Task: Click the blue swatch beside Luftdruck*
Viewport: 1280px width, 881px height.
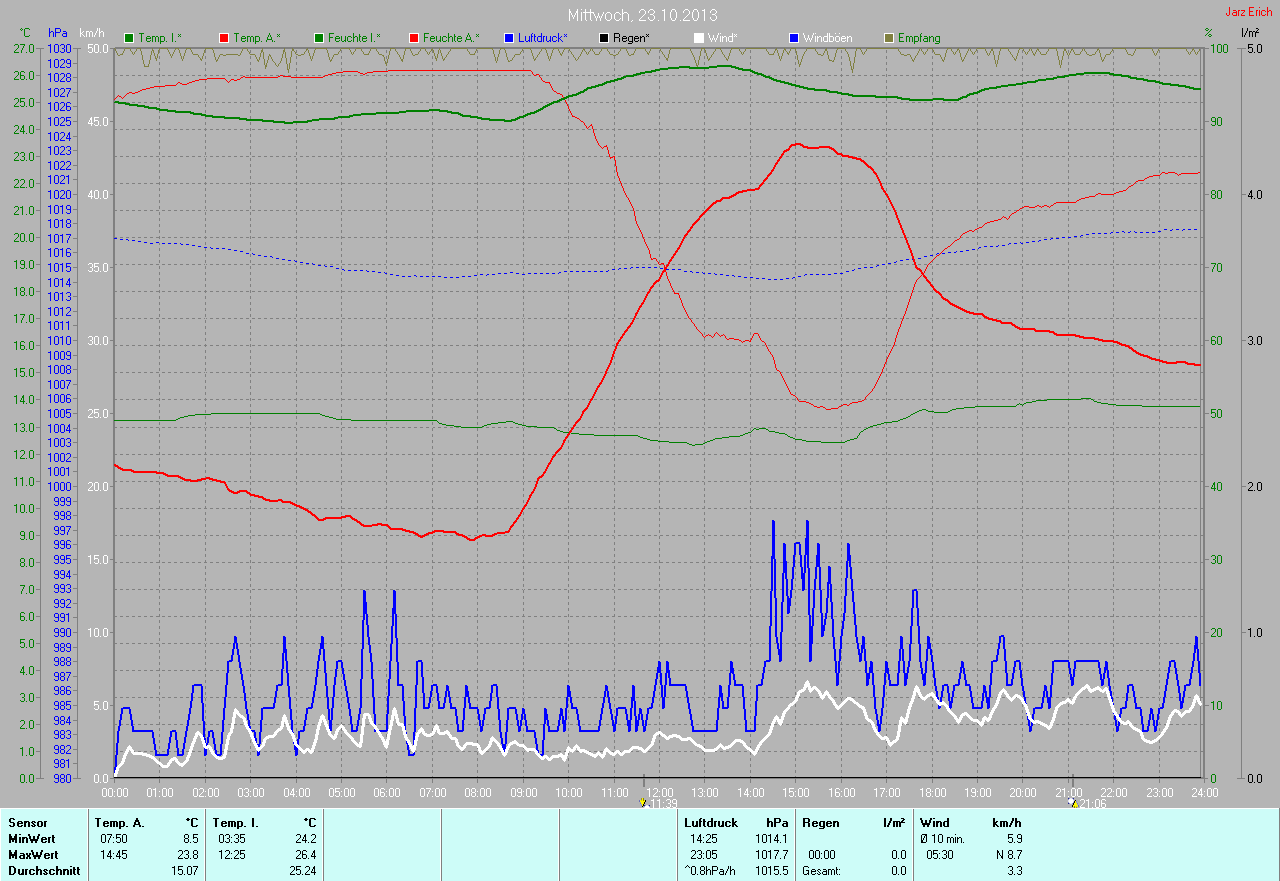Action: tap(509, 38)
